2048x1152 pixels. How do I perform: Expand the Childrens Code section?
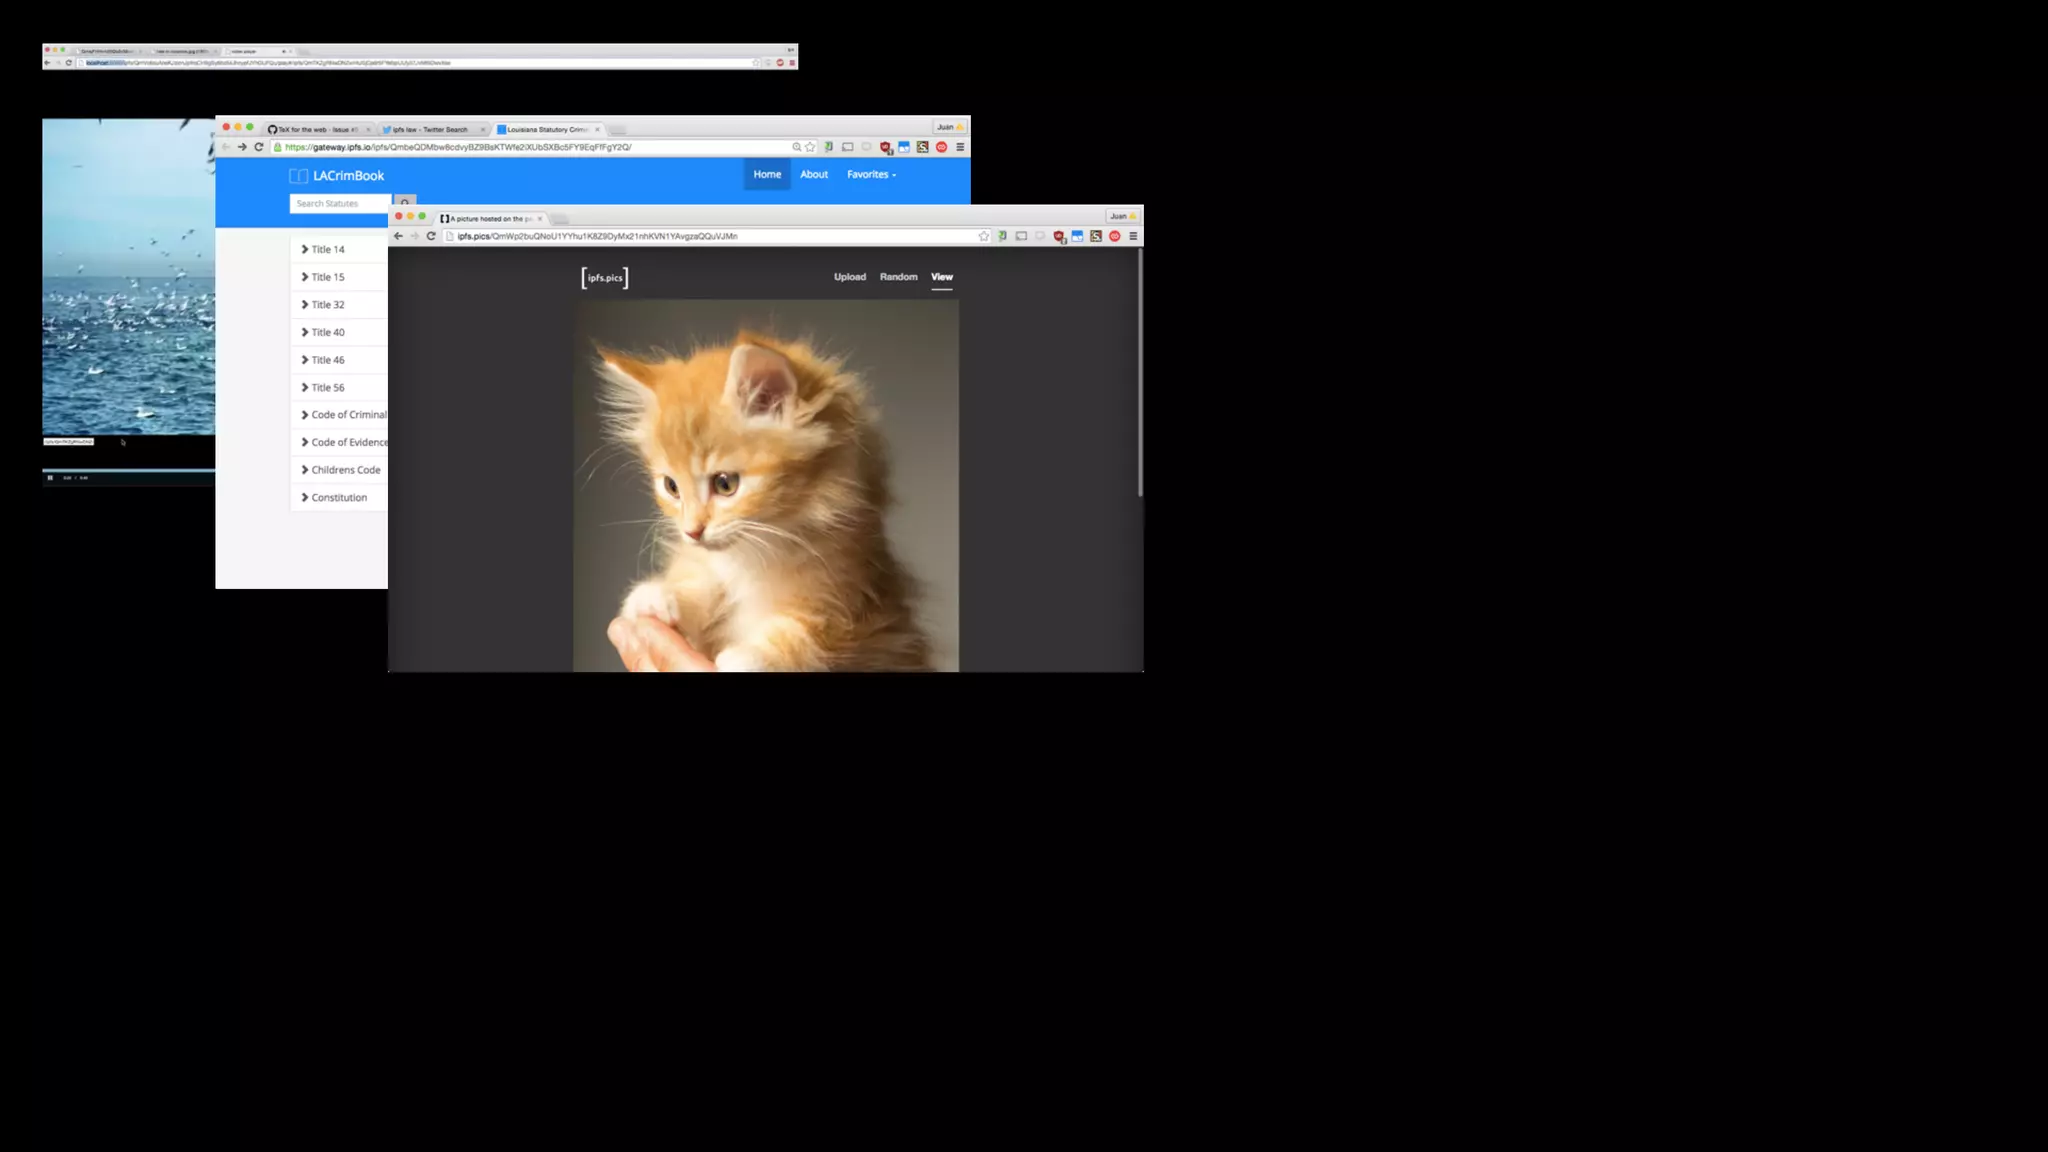coord(345,470)
